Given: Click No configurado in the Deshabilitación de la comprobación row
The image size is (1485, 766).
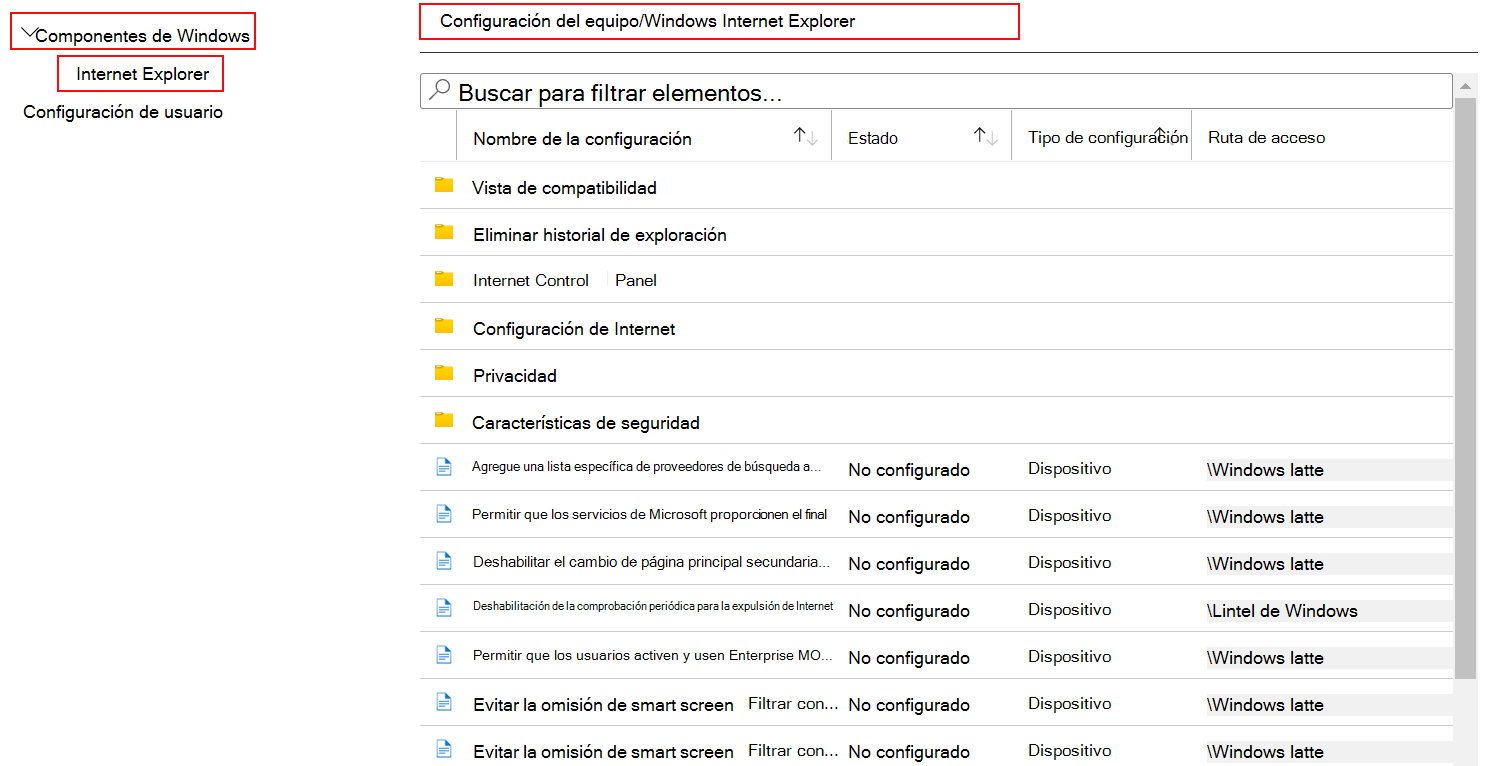Looking at the screenshot, I should pyautogui.click(x=909, y=611).
